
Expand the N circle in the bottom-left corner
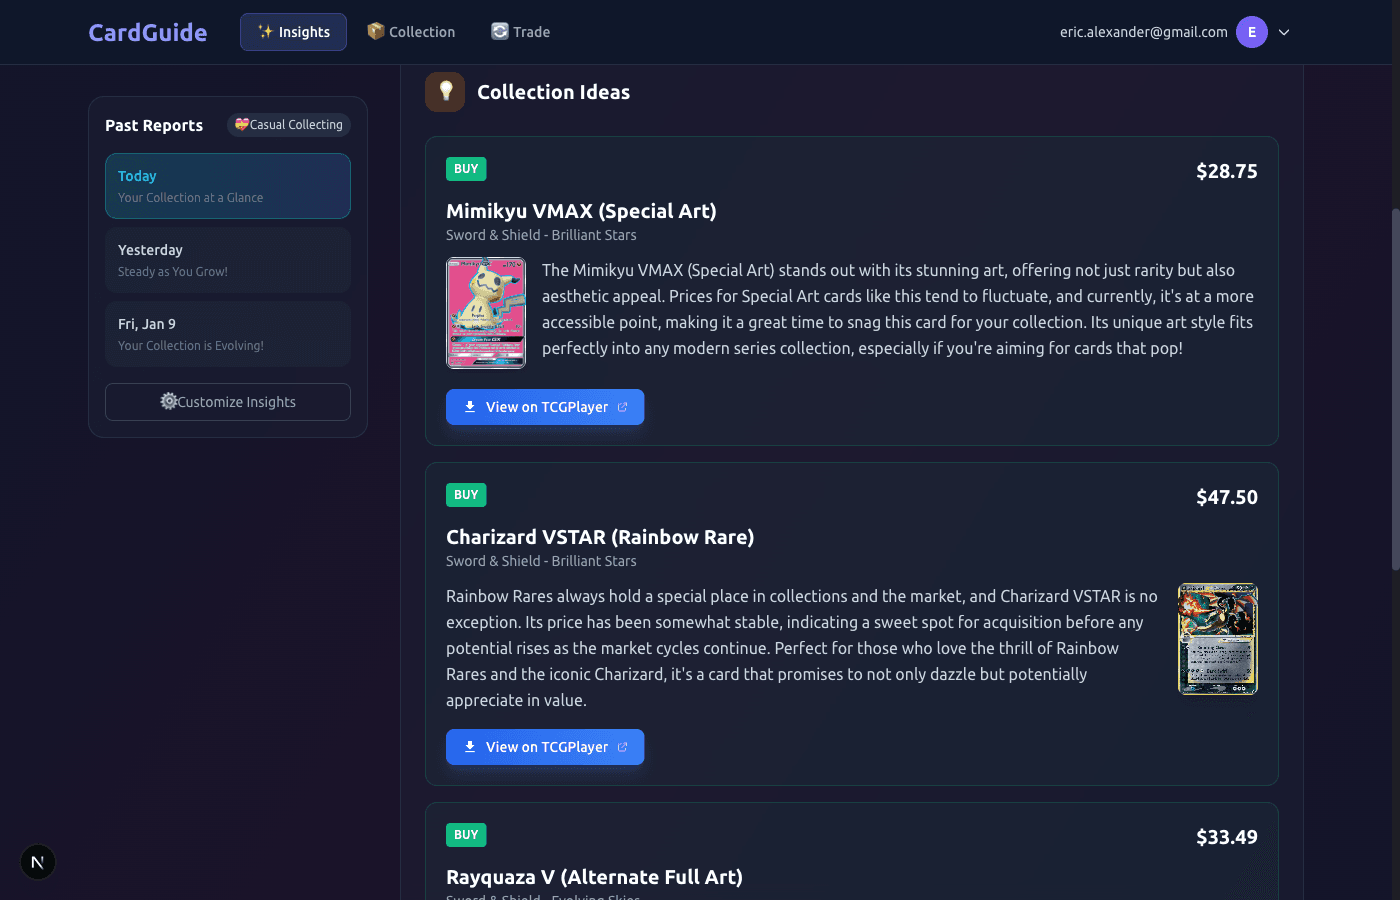pos(38,861)
